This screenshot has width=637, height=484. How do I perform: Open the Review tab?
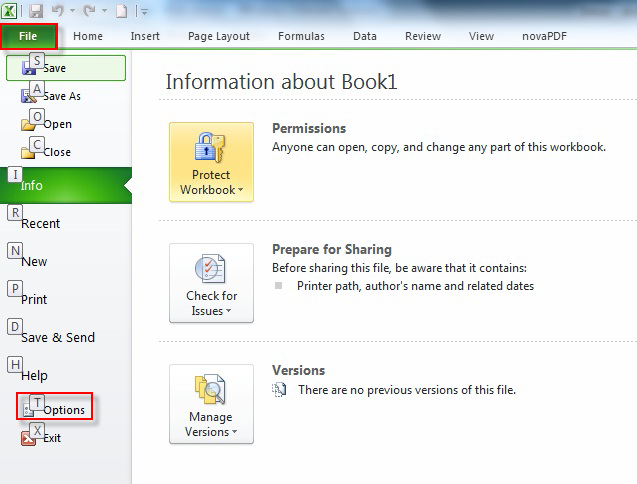pyautogui.click(x=422, y=36)
